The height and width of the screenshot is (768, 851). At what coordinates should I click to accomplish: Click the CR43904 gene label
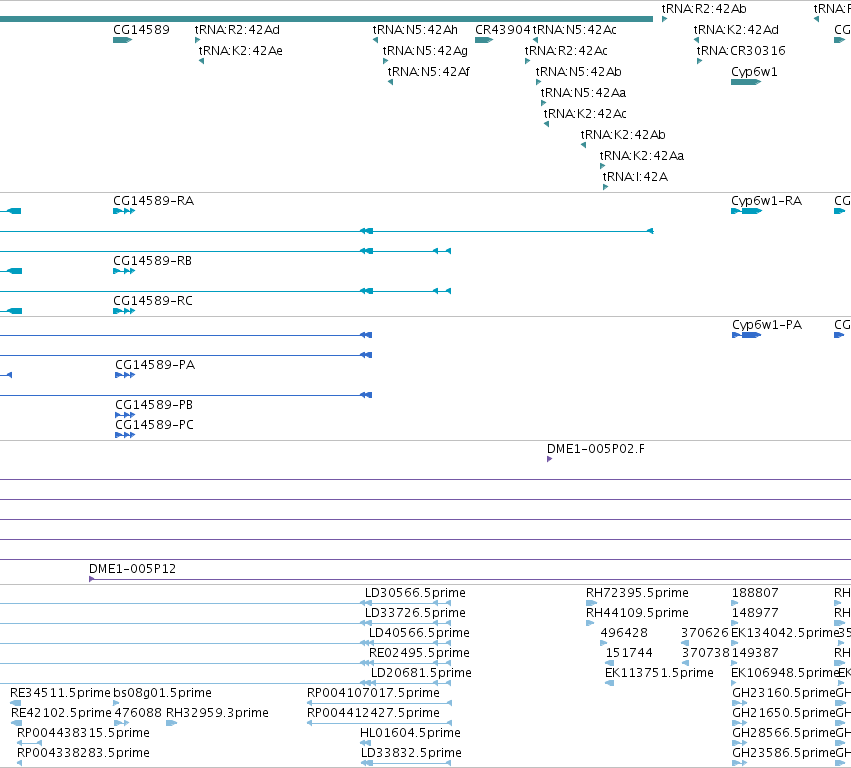coord(503,30)
